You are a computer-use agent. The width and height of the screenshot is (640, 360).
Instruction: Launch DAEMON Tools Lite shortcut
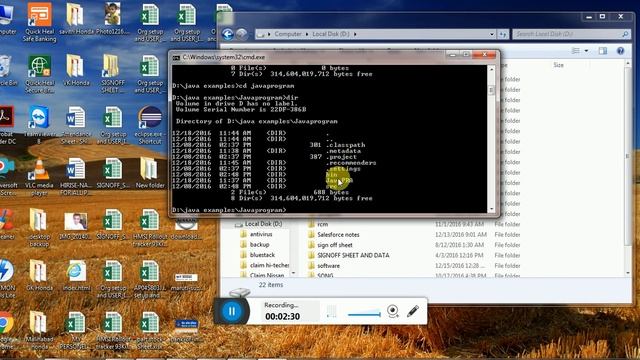(x=6, y=279)
